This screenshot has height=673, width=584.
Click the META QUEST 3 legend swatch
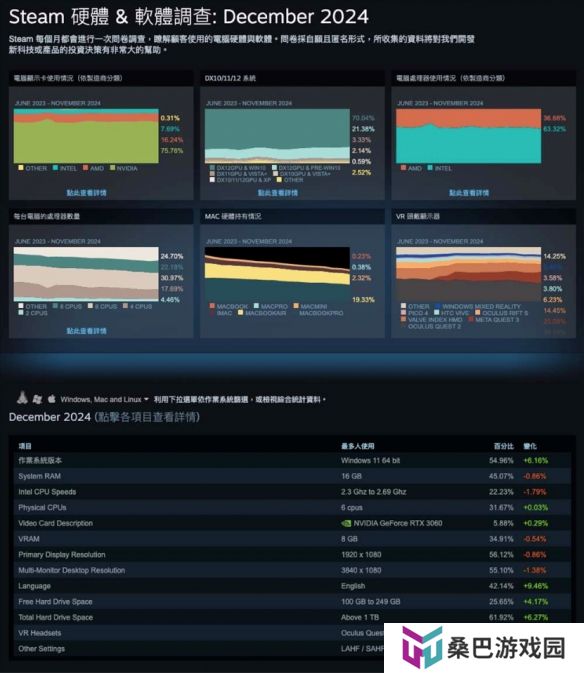click(x=471, y=319)
